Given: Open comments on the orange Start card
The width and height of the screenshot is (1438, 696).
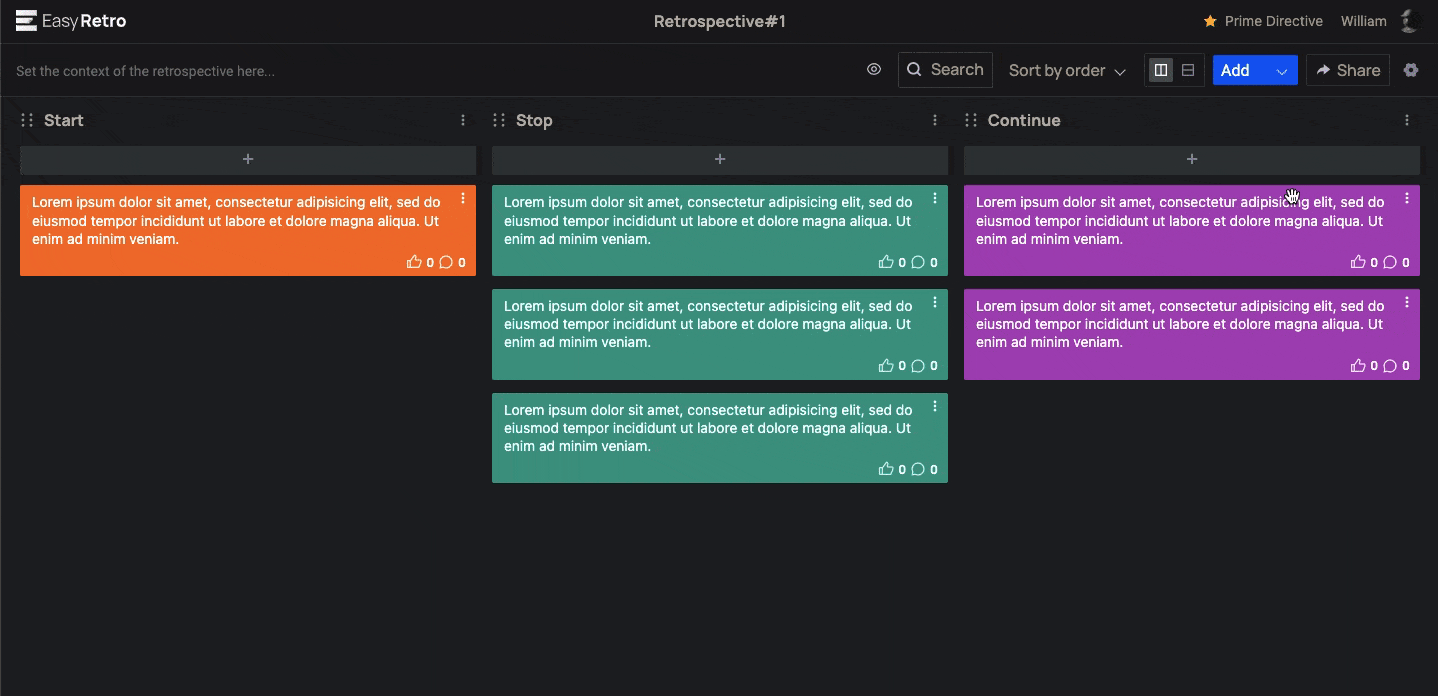Looking at the screenshot, I should 446,262.
